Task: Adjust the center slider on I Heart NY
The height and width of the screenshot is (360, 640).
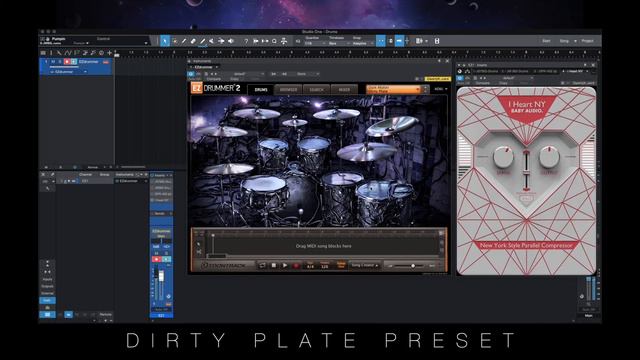Action: point(526,170)
